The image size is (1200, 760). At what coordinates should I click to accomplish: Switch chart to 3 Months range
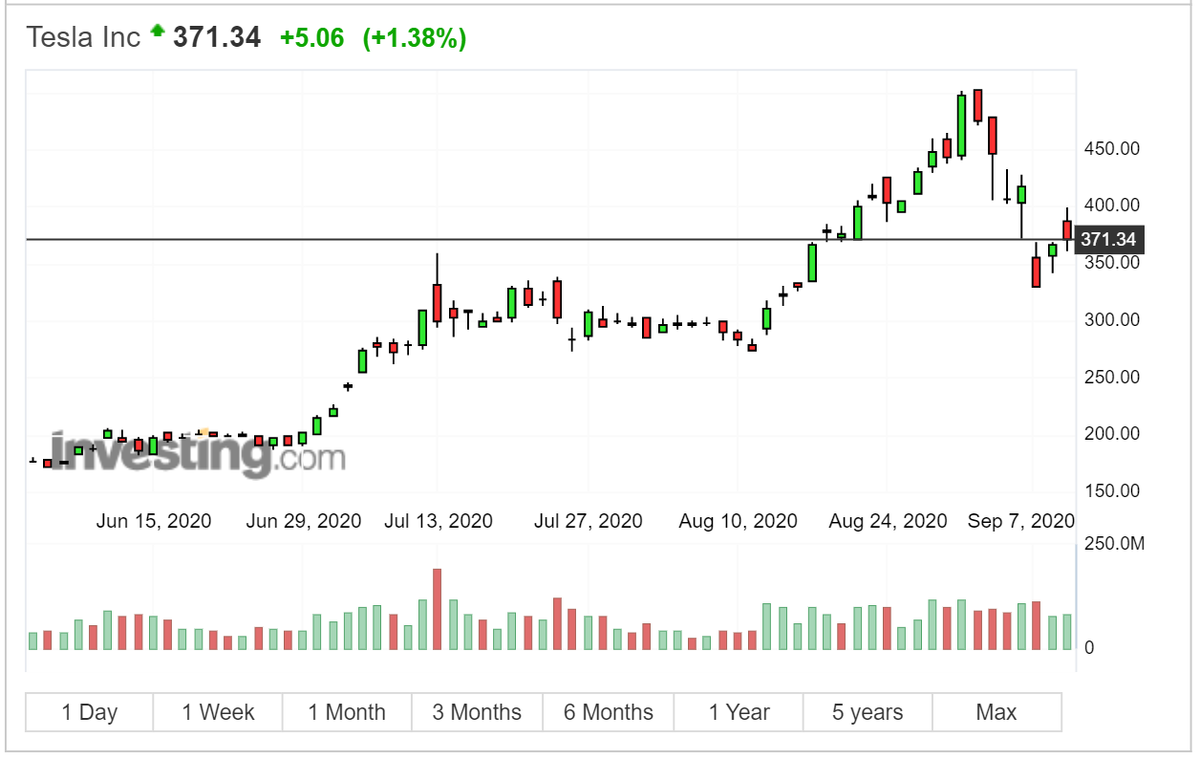tap(477, 712)
